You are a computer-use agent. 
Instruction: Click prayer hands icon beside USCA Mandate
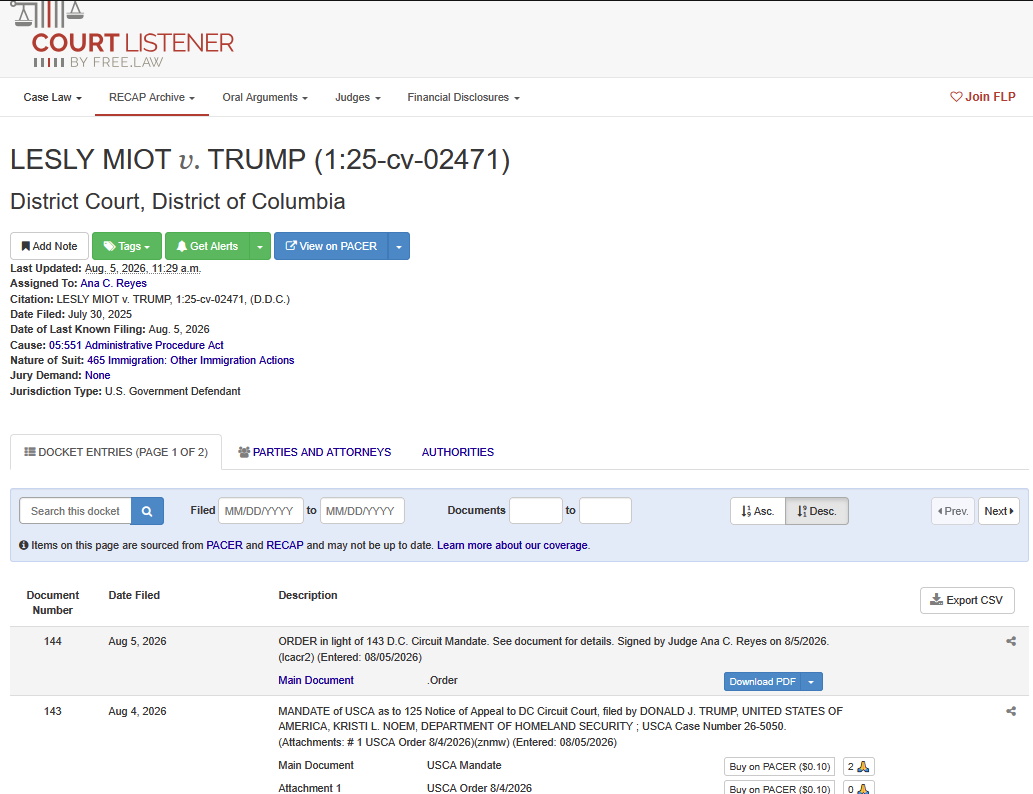858,766
